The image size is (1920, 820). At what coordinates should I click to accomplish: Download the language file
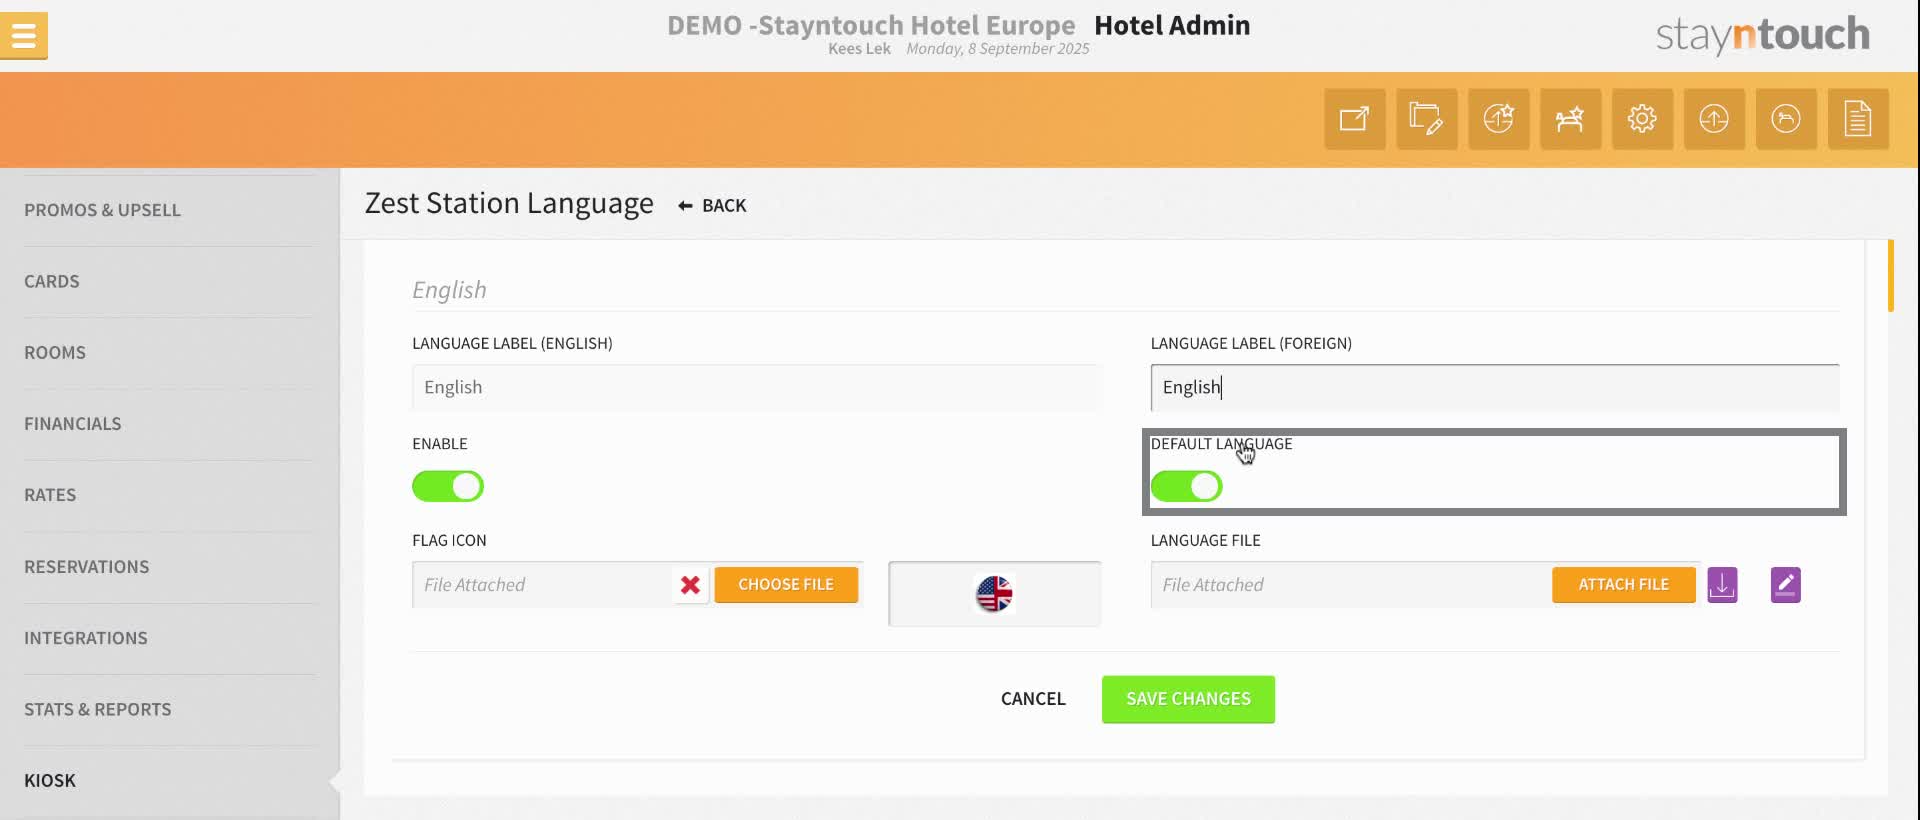(1722, 585)
